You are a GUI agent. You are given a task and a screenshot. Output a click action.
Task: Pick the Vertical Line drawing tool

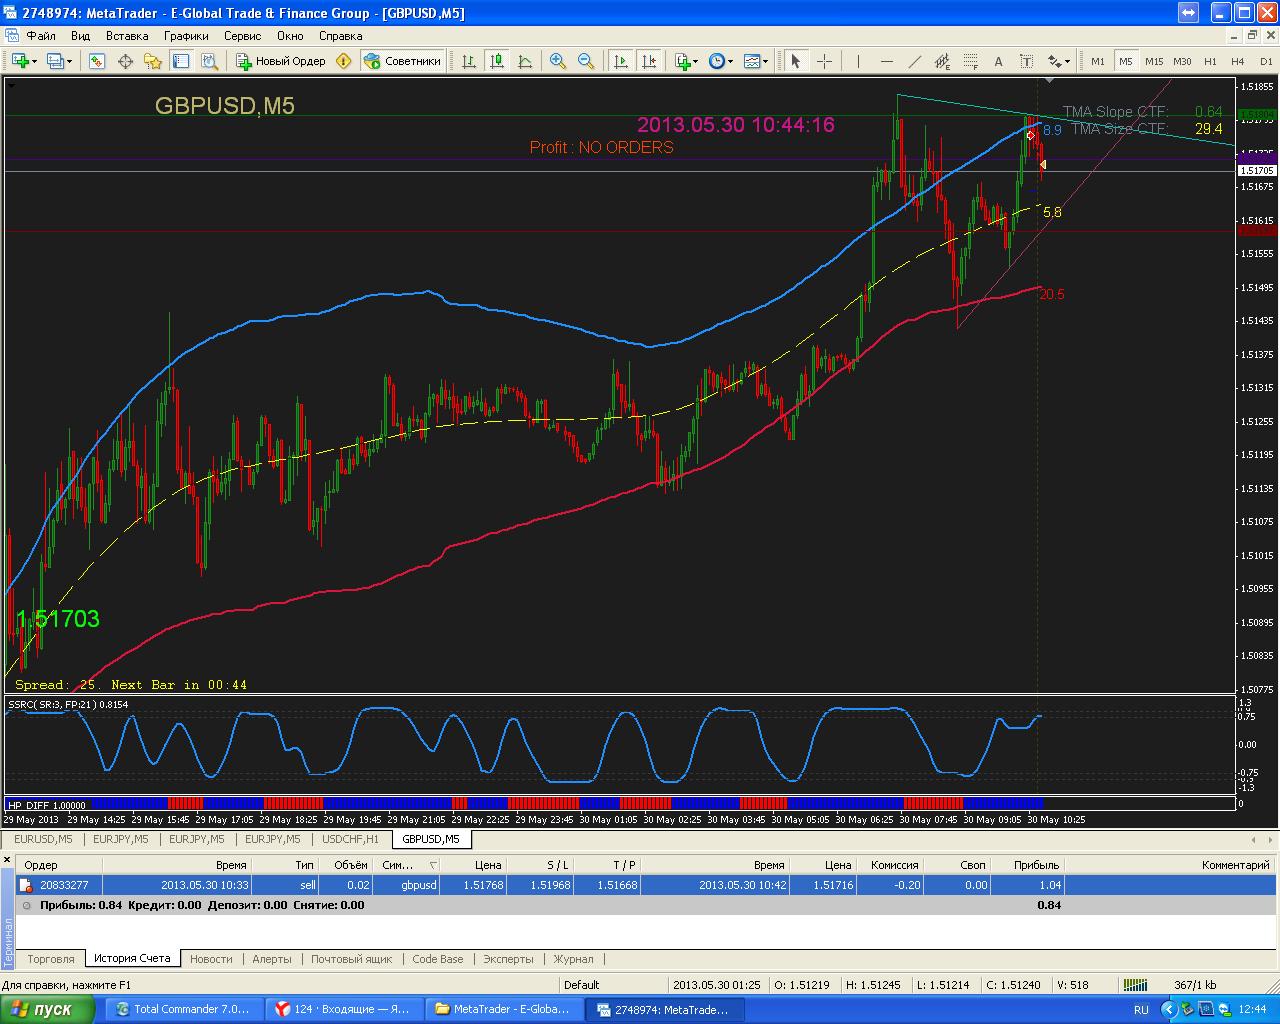click(857, 61)
